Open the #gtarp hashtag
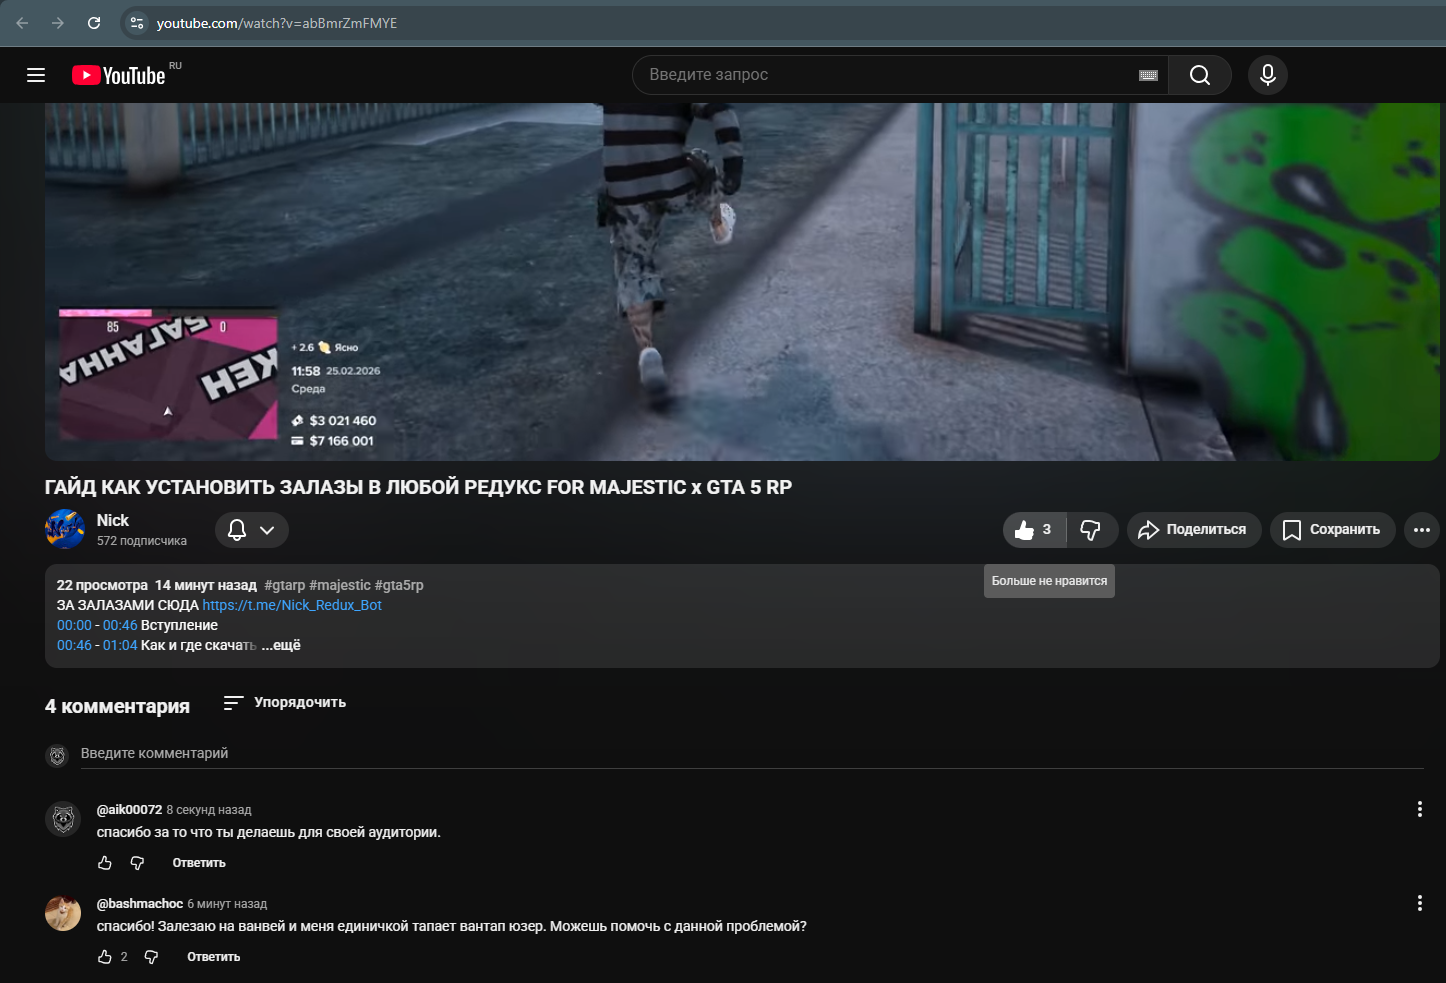The height and width of the screenshot is (983, 1446). click(285, 586)
